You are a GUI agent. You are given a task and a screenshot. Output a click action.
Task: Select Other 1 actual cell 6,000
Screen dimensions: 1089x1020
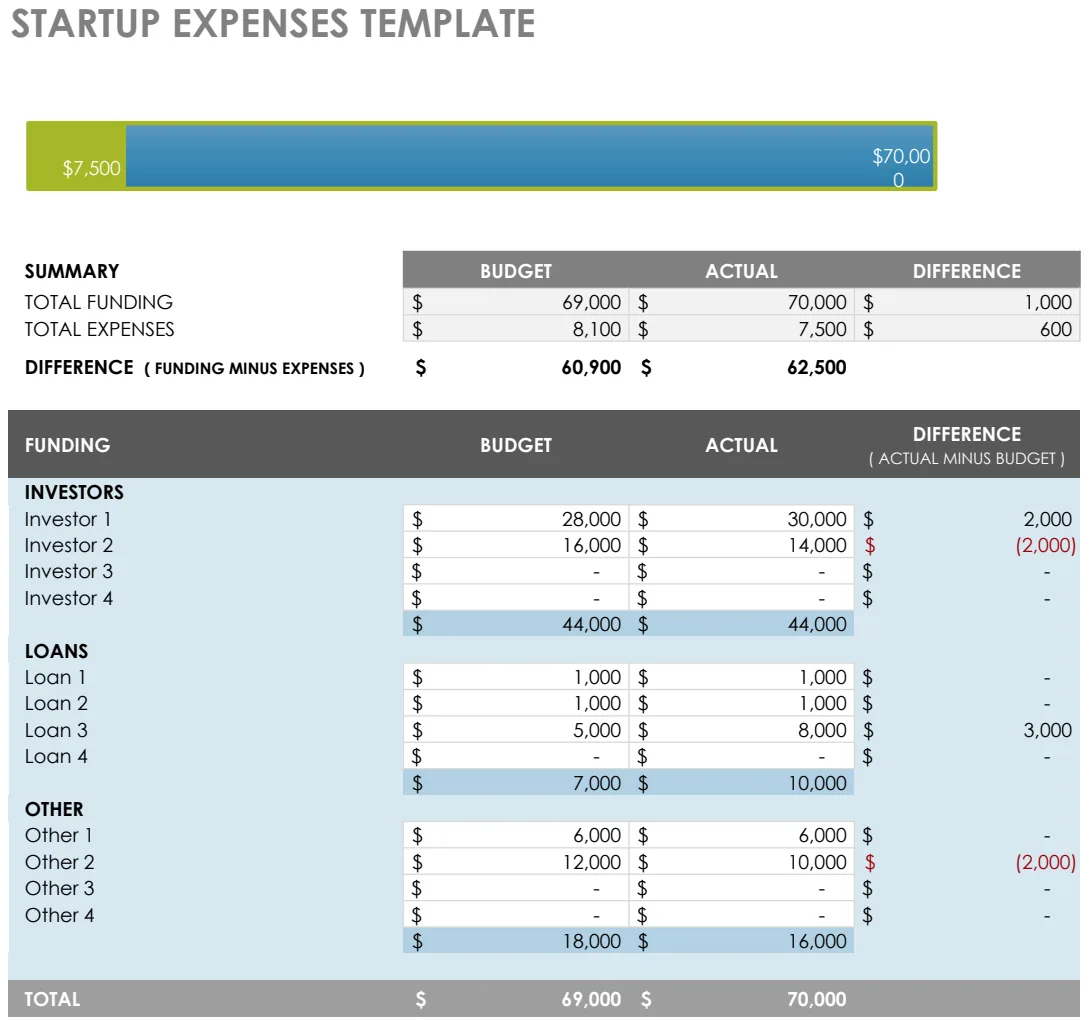[x=742, y=835]
